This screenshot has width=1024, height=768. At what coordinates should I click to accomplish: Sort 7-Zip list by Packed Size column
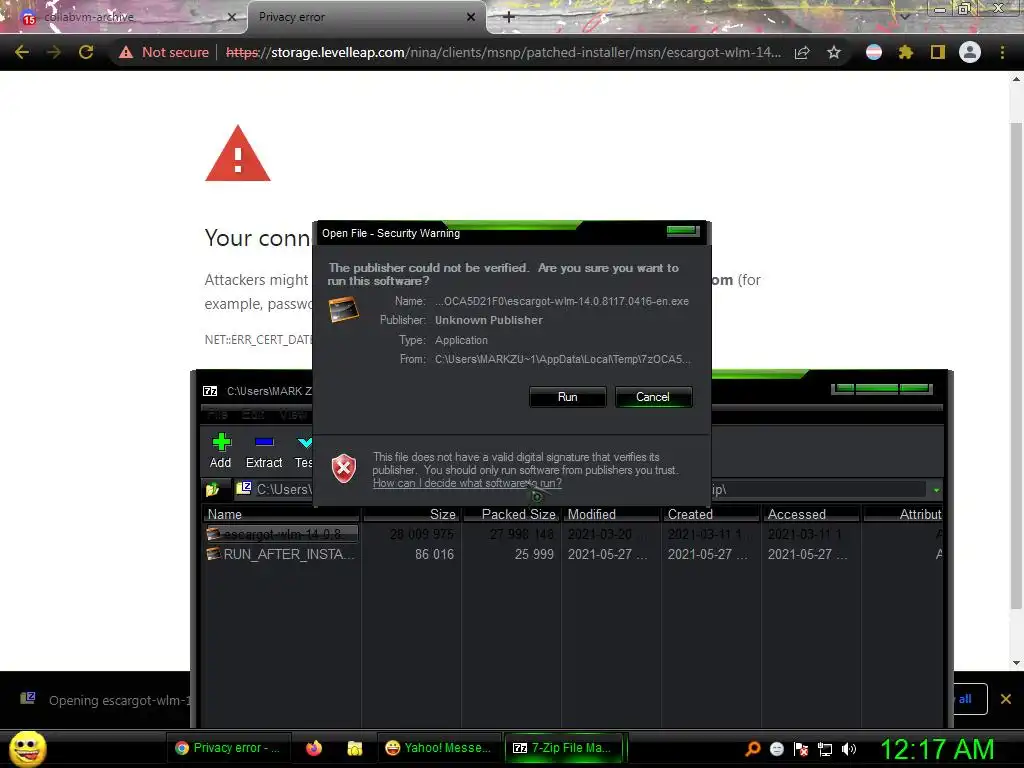click(x=512, y=515)
